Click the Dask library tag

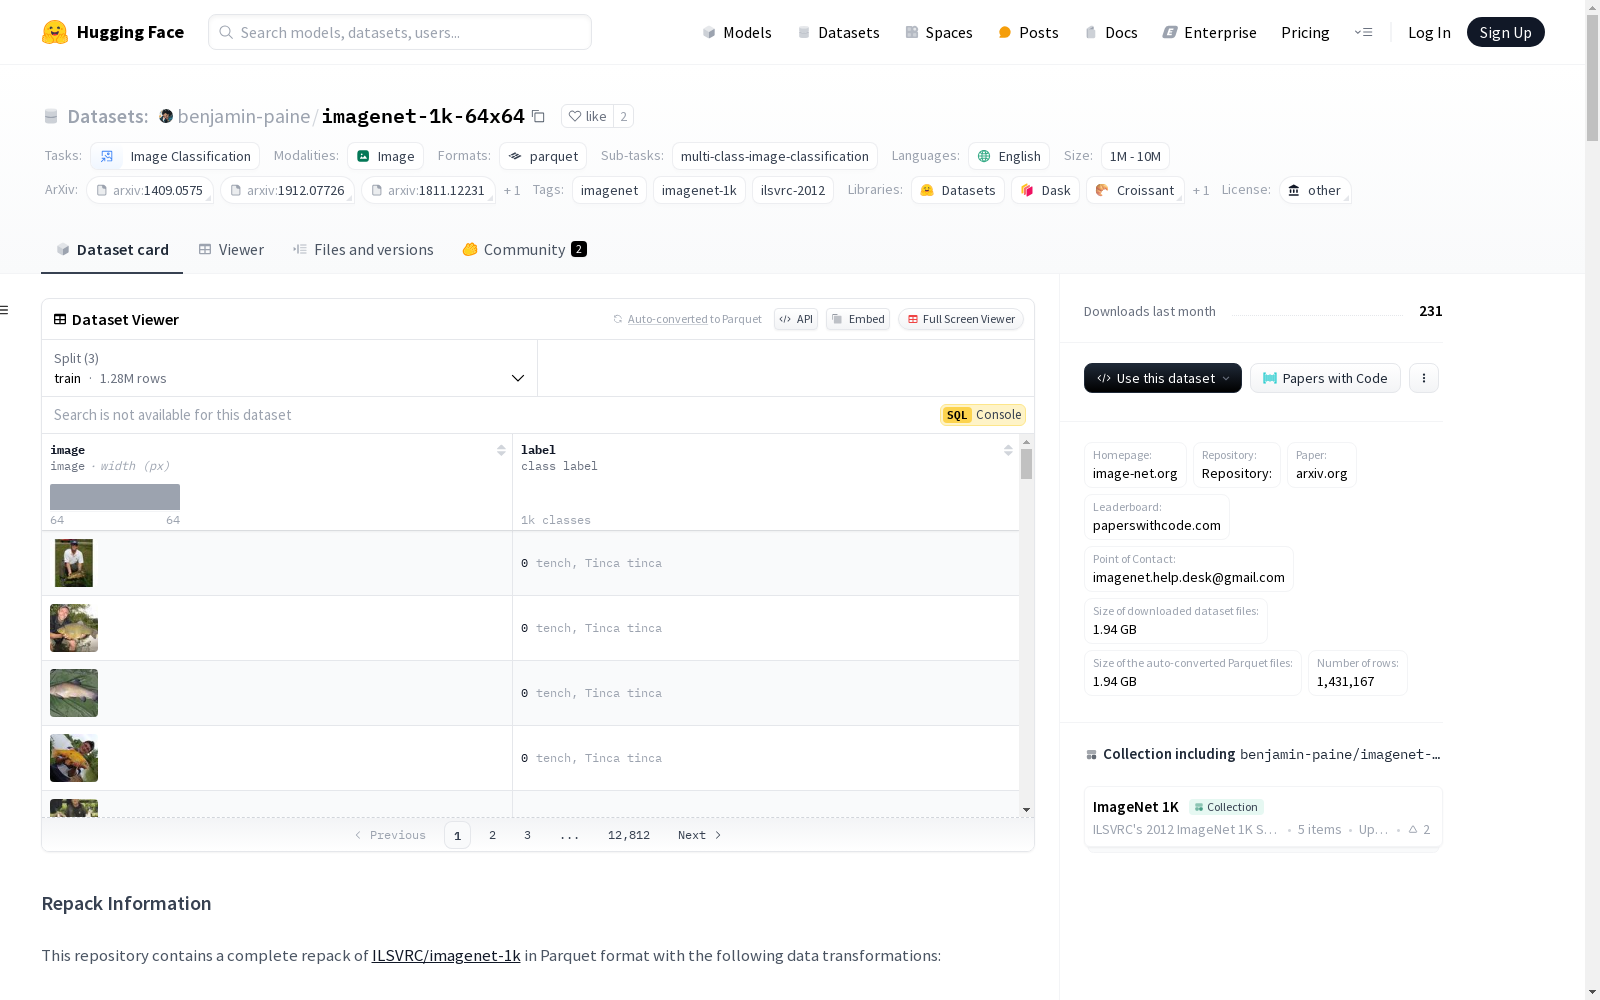[x=1045, y=190]
